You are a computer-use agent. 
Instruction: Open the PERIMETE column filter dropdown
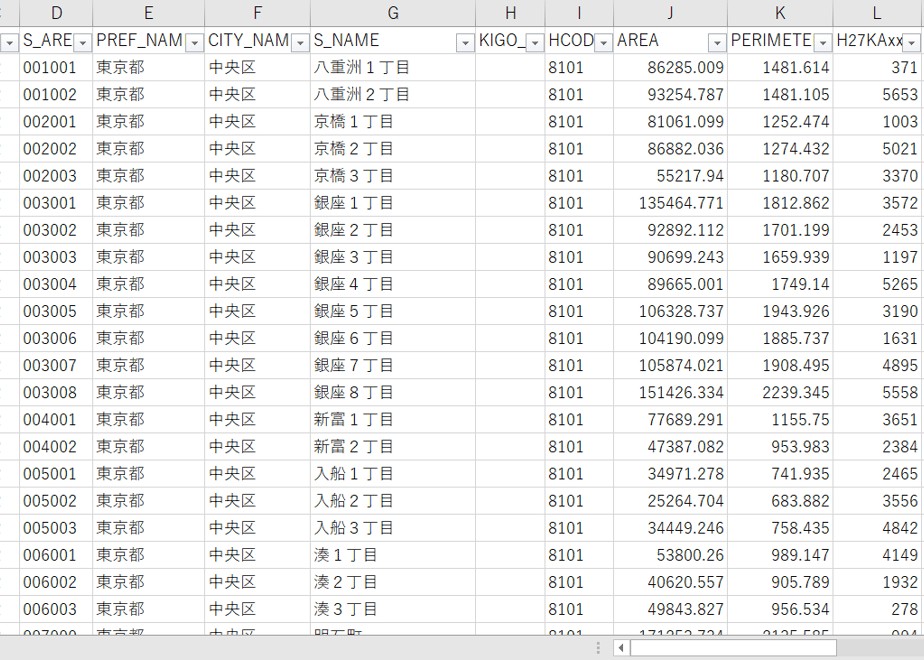coord(823,42)
